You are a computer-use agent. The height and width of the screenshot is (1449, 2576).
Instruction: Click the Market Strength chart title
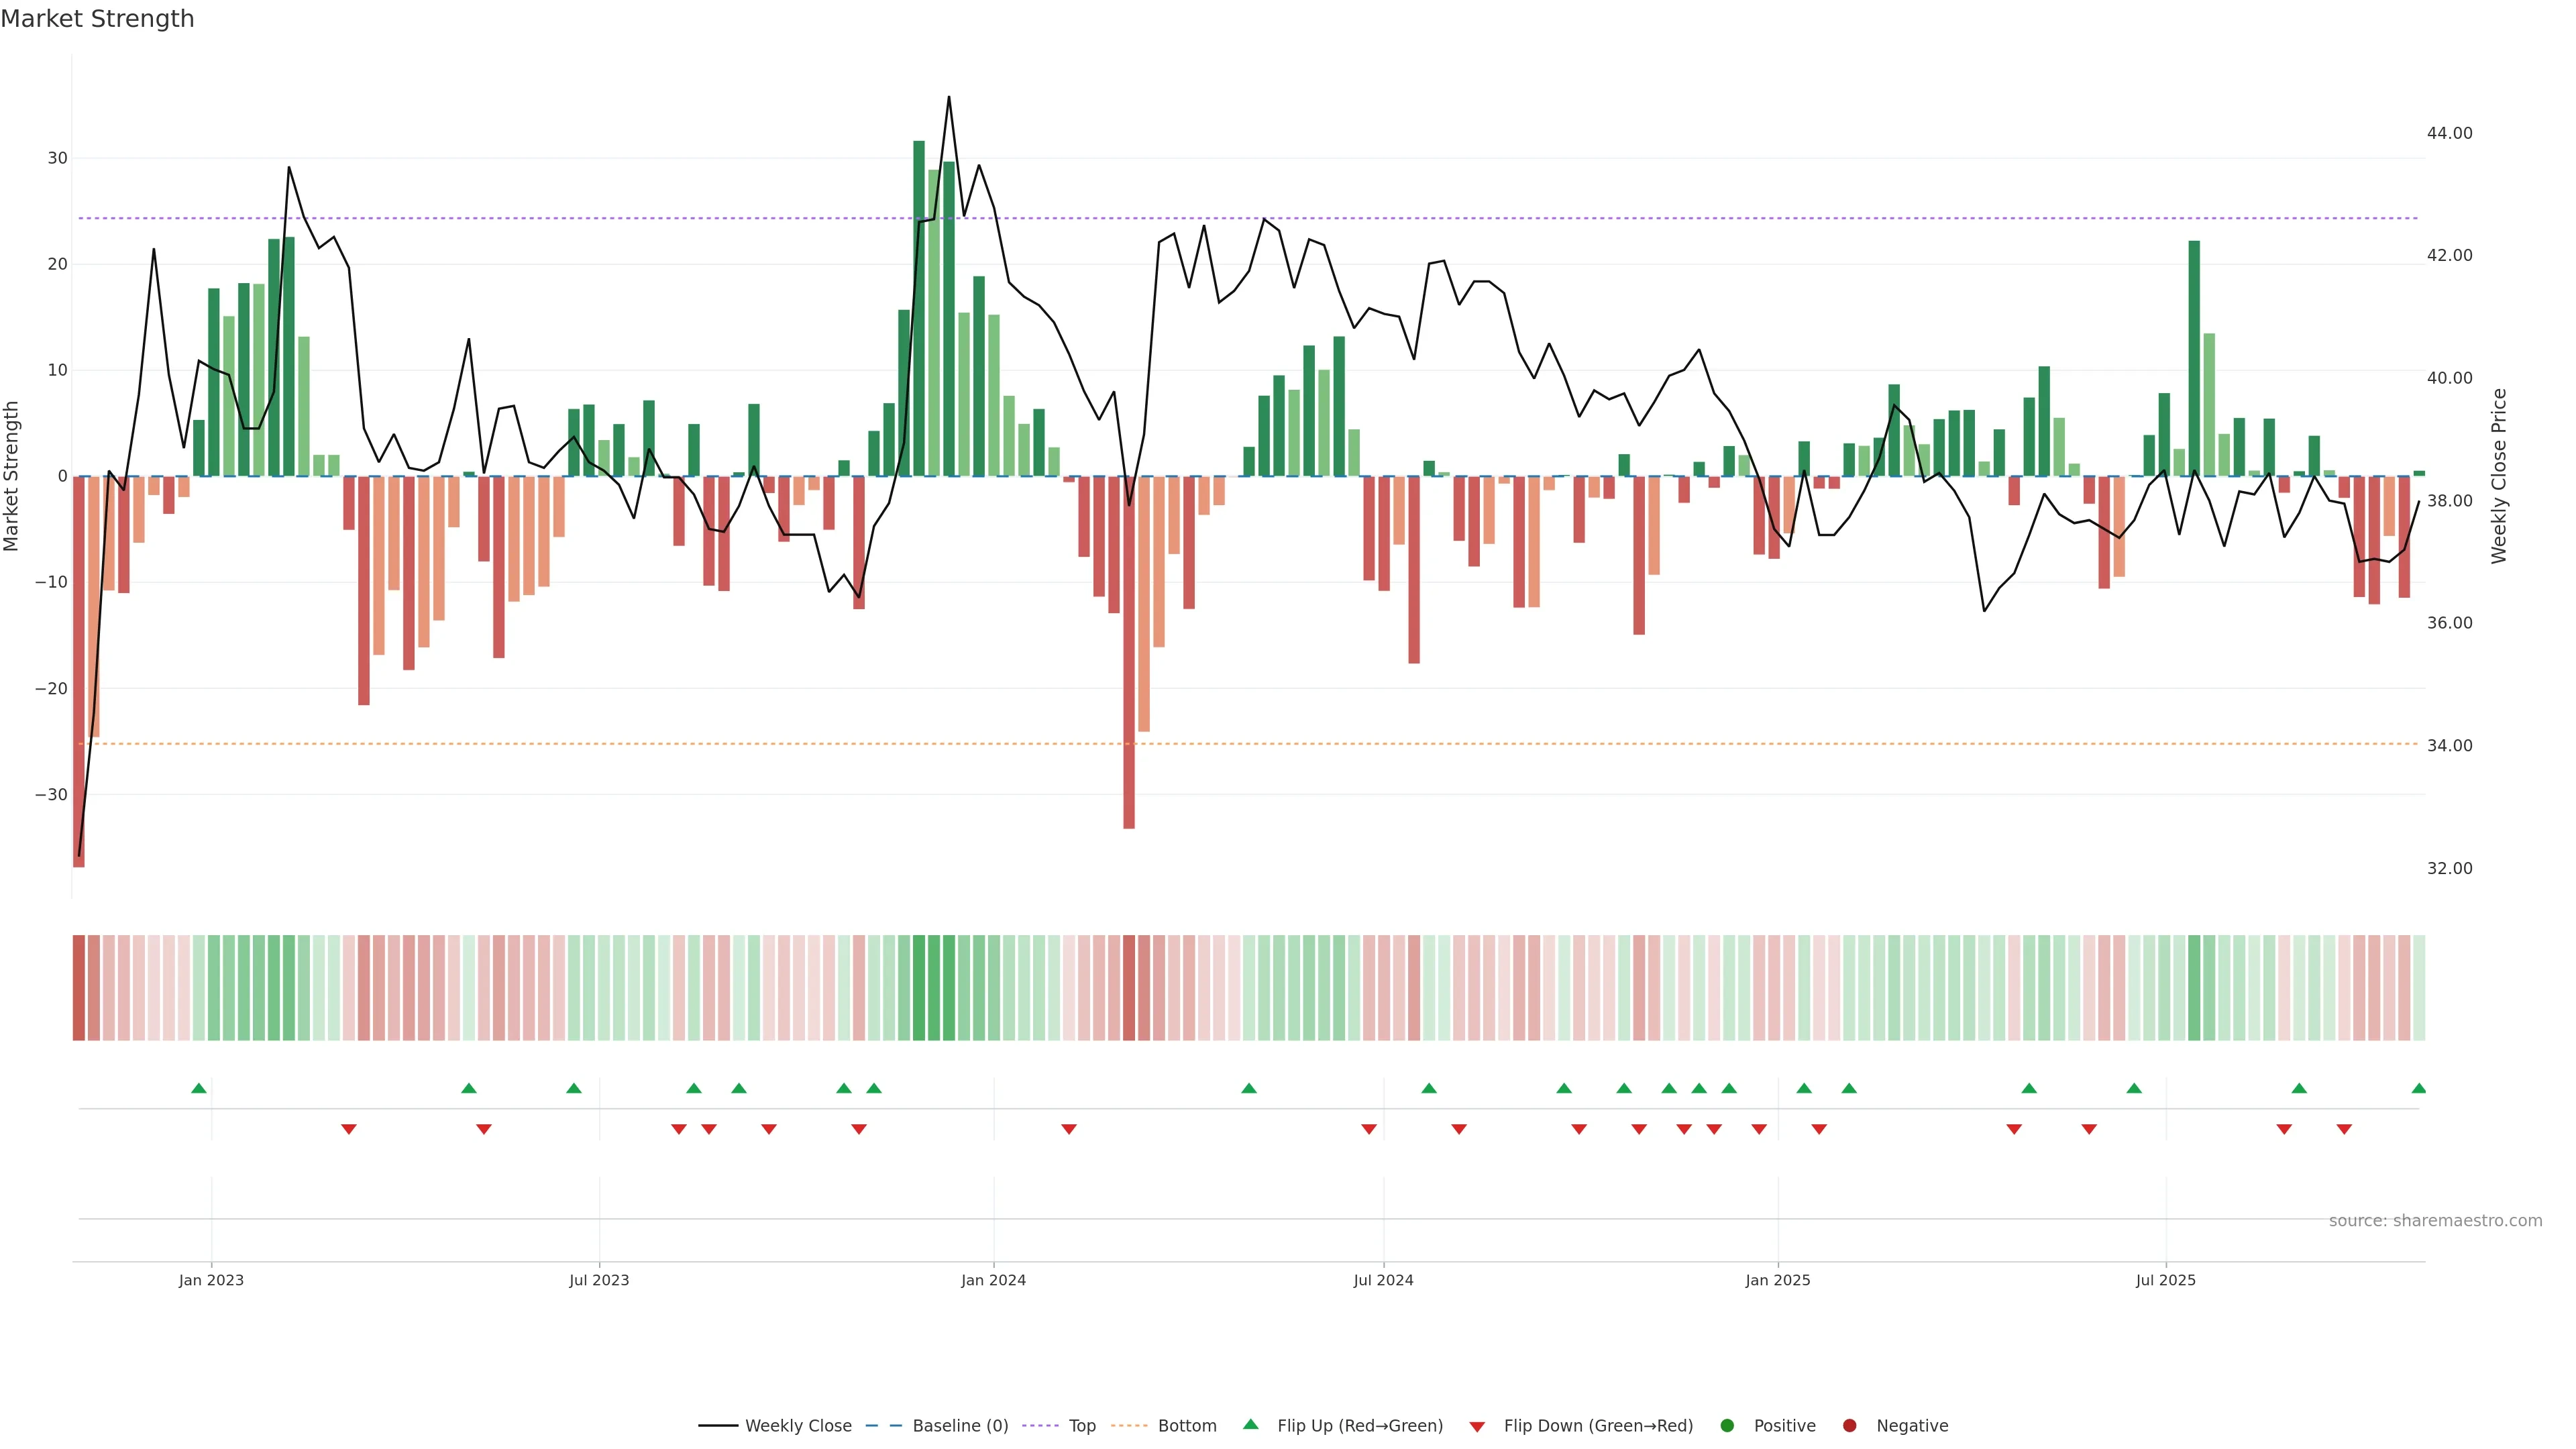(x=97, y=19)
